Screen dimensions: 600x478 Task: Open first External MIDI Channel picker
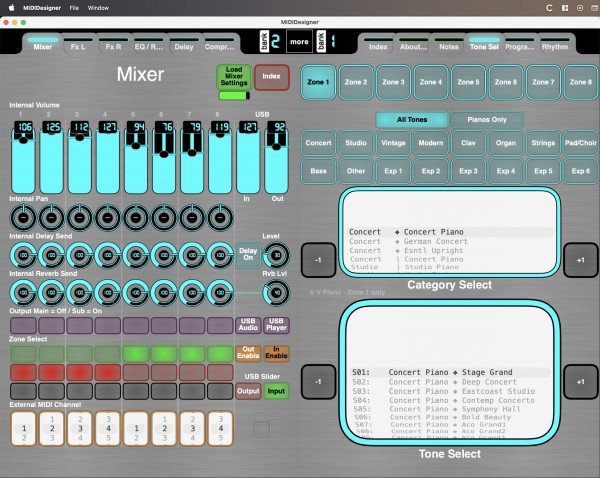pyautogui.click(x=23, y=429)
